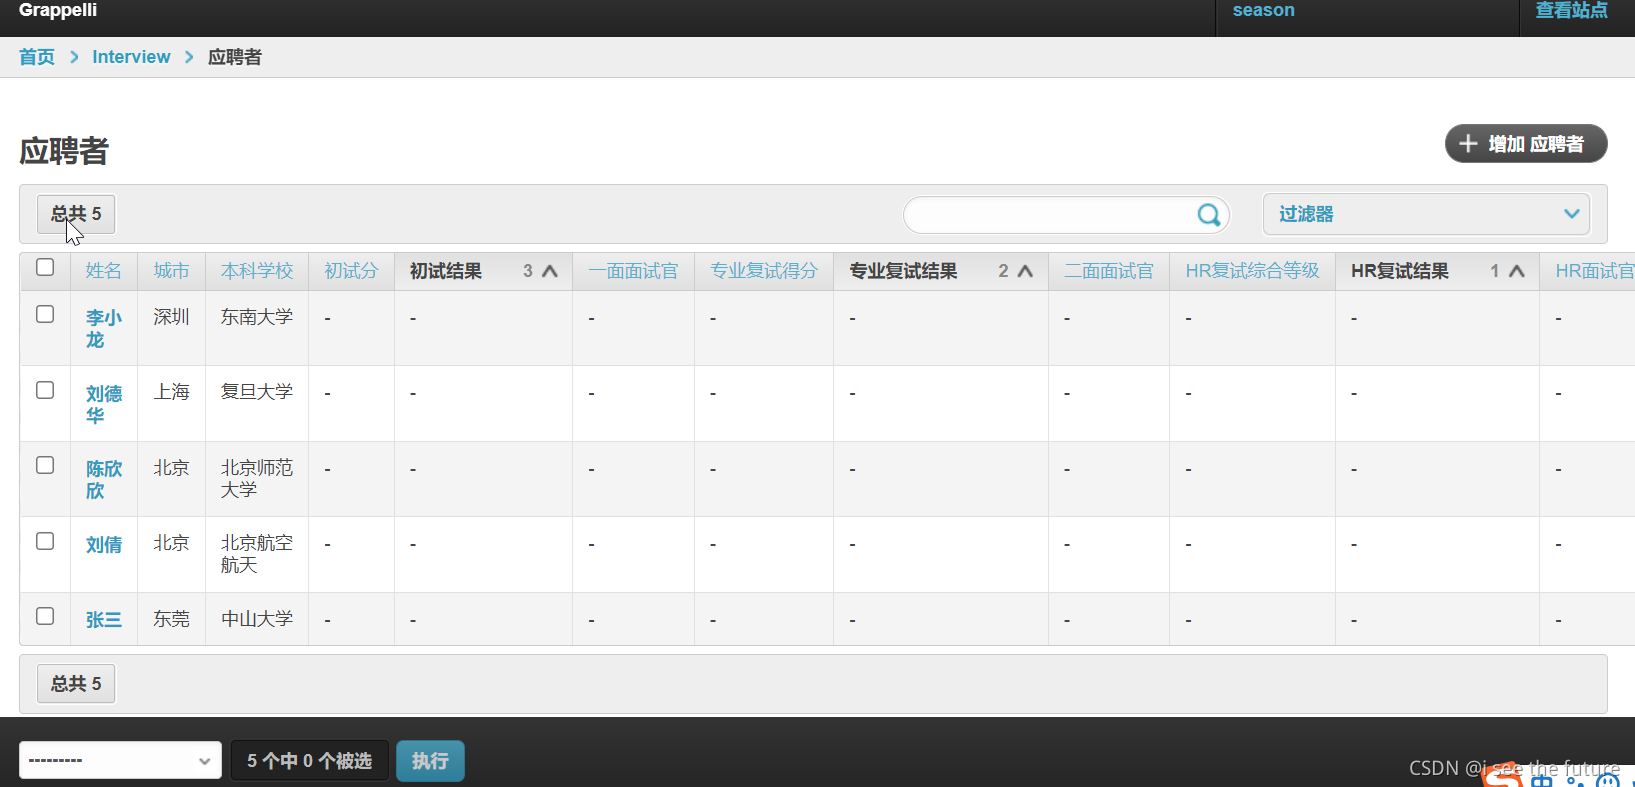
Task: Tick the checkbox for 张三
Action: 45,616
